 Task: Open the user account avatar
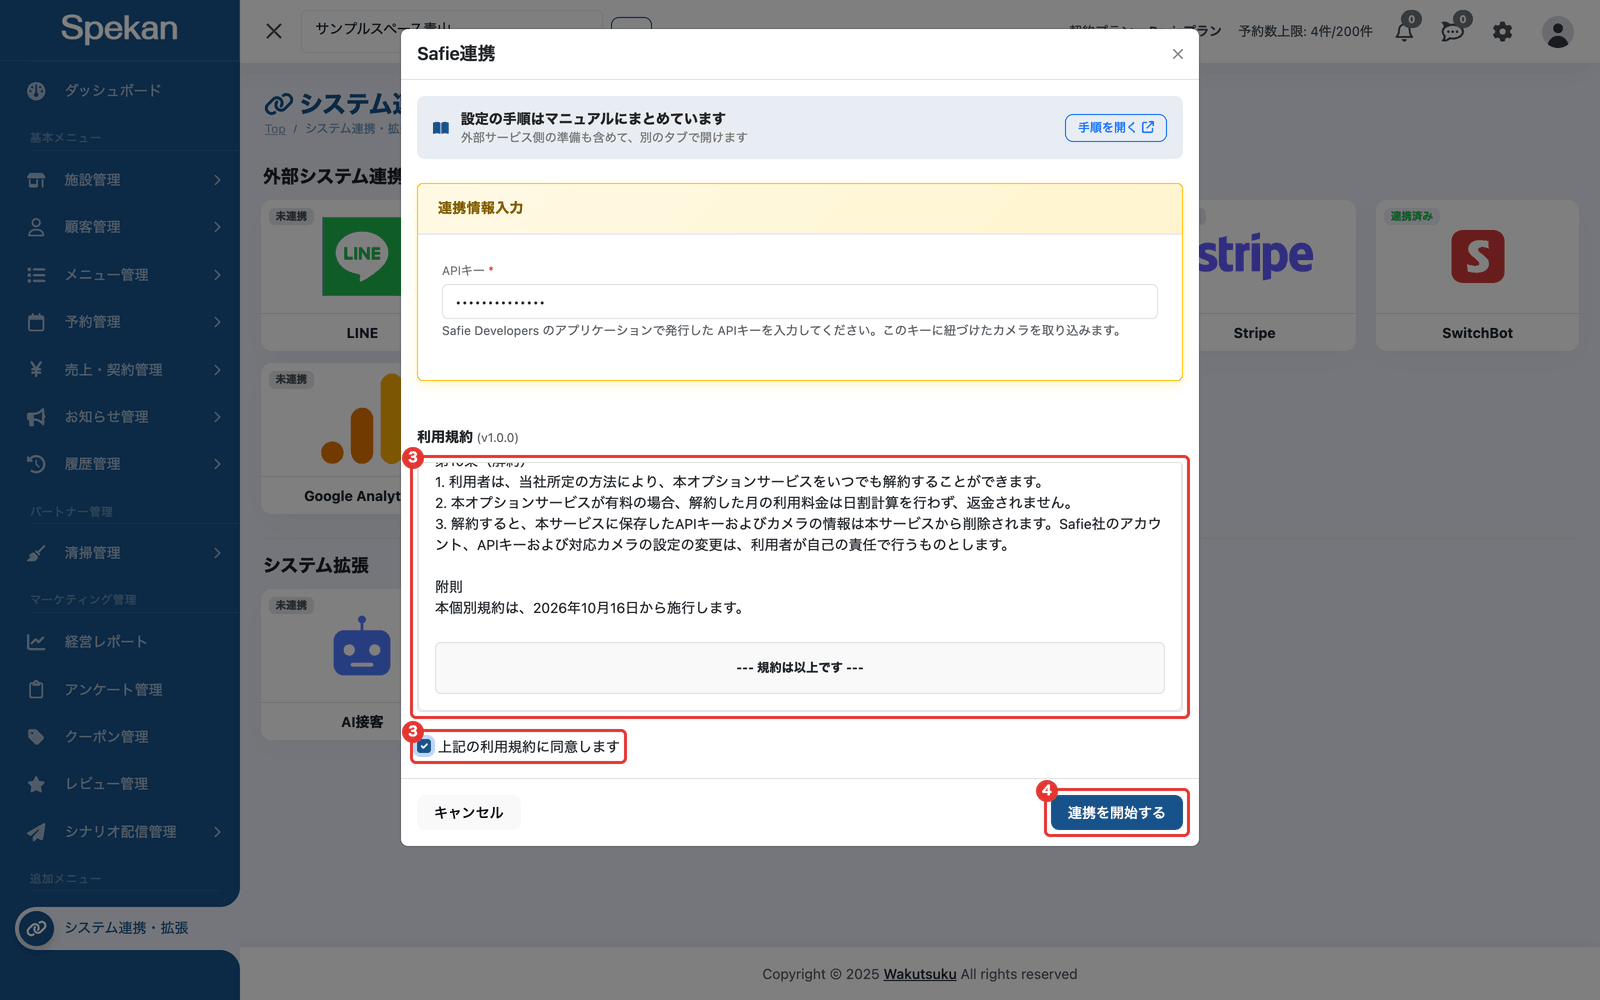pos(1557,32)
